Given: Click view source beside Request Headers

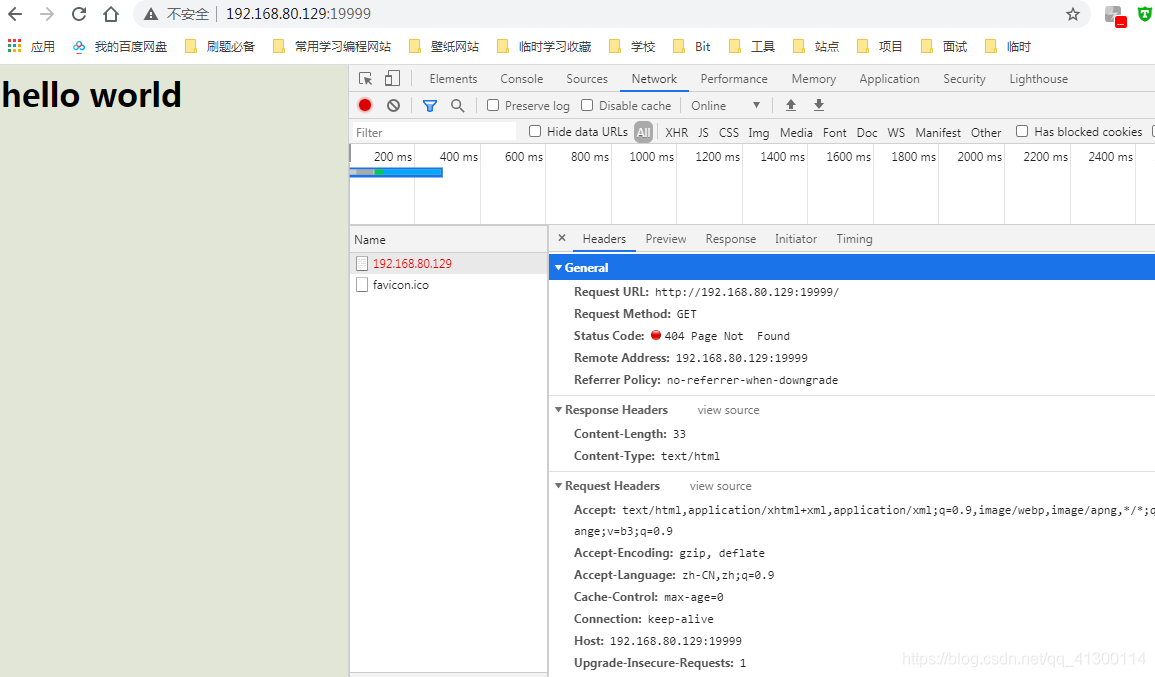Looking at the screenshot, I should 720,485.
